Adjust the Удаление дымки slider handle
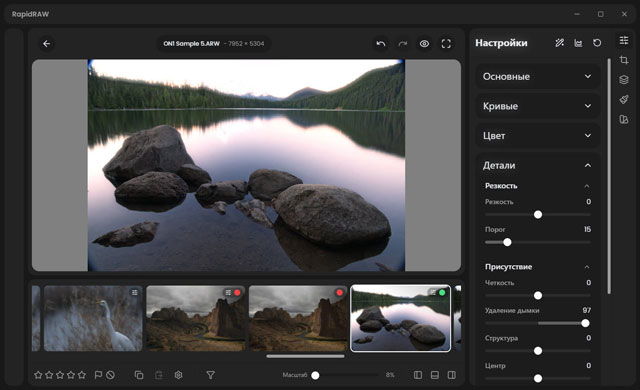This screenshot has width=640, height=390. pos(585,323)
